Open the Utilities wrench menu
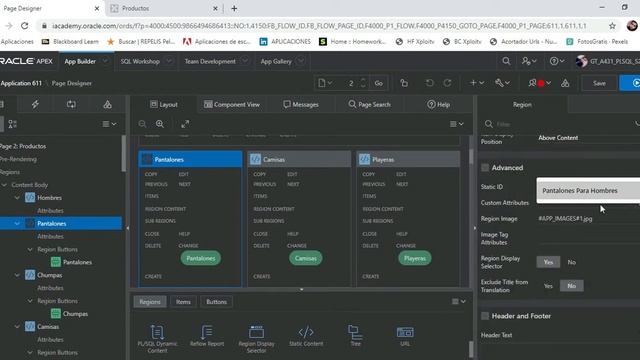The width and height of the screenshot is (640, 360). point(502,83)
